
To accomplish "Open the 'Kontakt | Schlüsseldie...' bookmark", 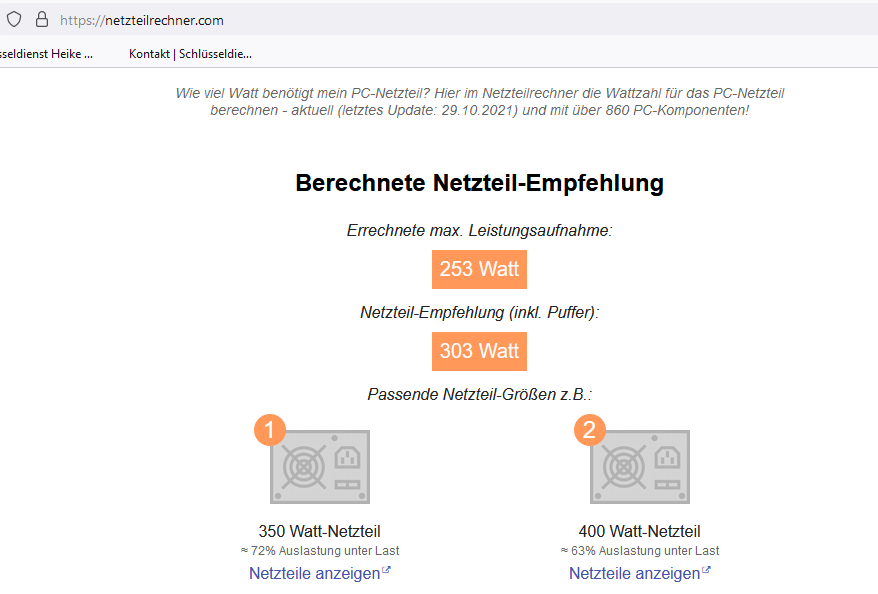I will coord(190,53).
